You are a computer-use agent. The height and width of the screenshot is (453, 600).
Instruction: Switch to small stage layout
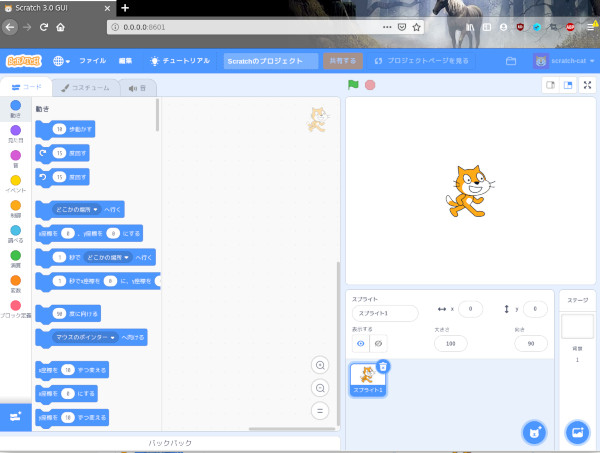pos(550,85)
